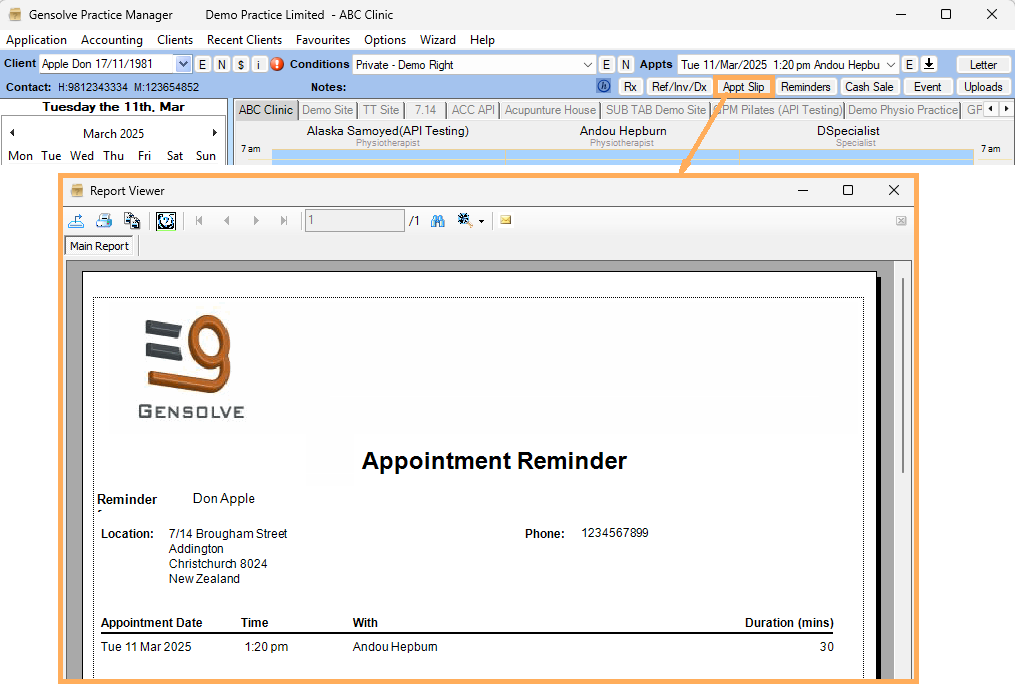Go to previous page of report
This screenshot has height=684, width=1015.
click(227, 221)
